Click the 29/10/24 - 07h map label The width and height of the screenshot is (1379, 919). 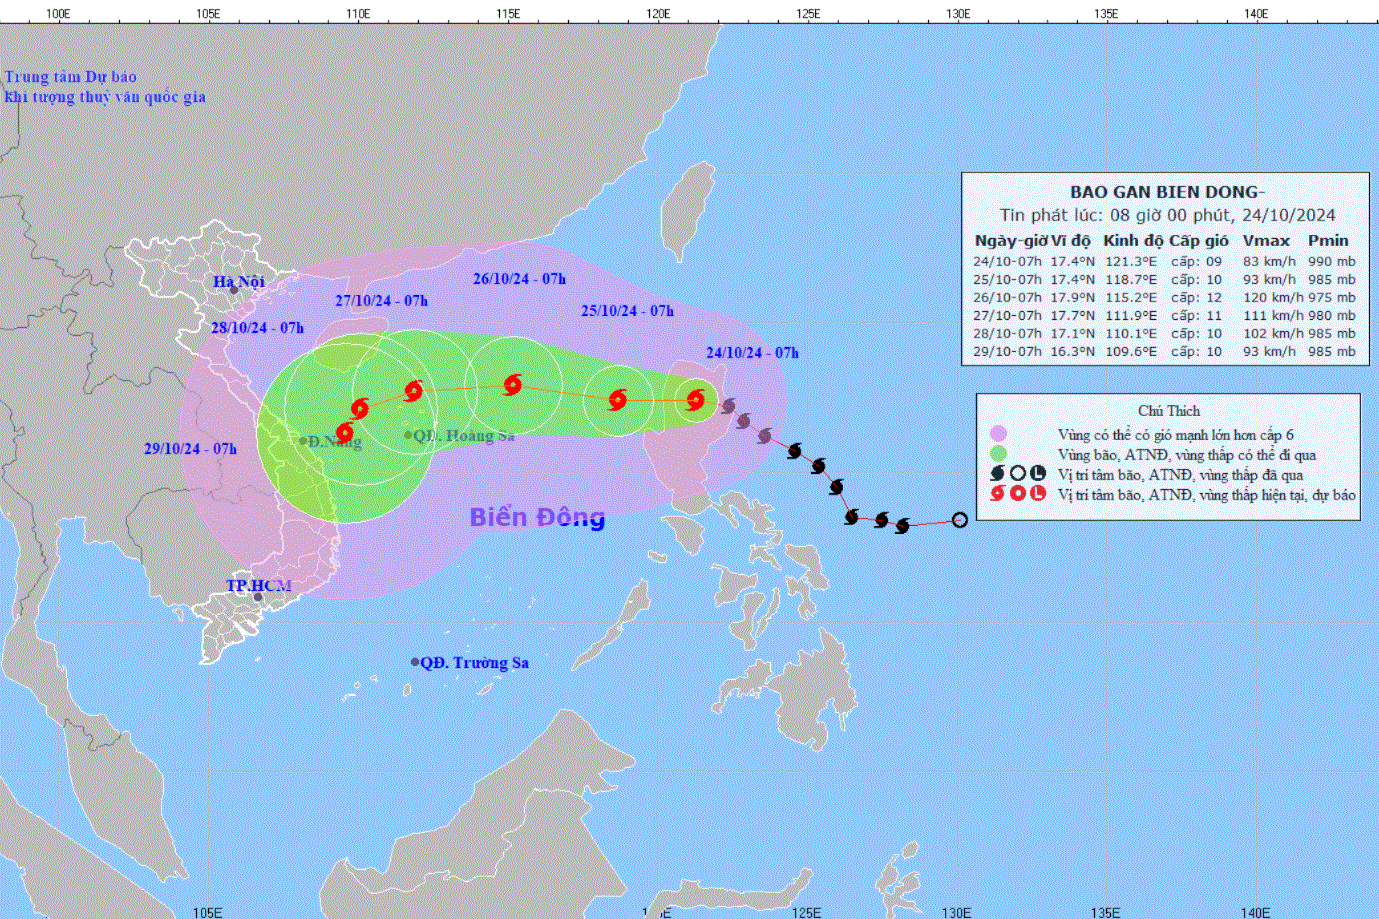pos(190,449)
